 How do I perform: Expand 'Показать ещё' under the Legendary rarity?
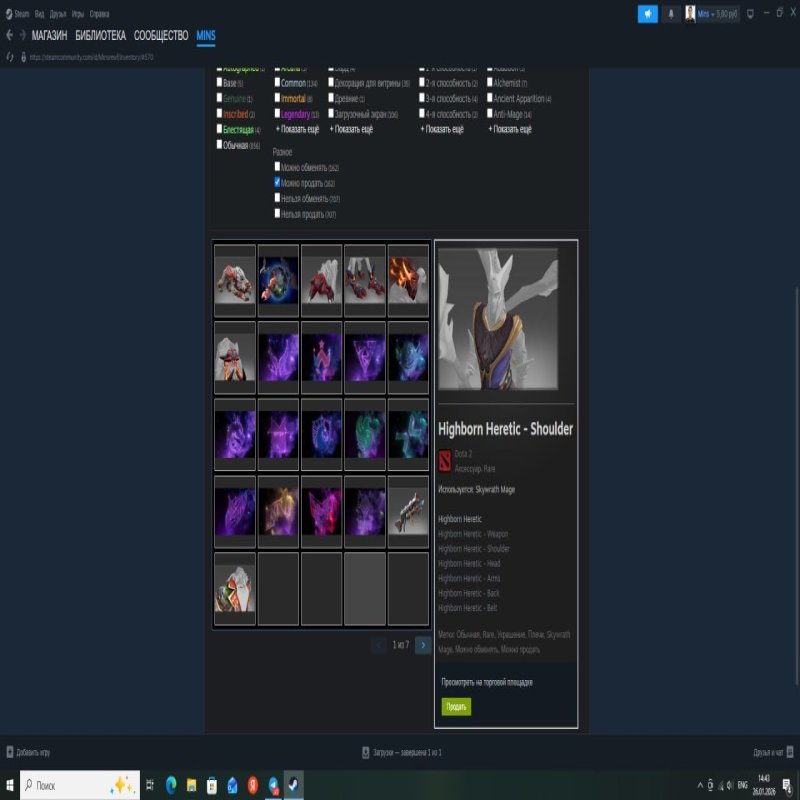coord(297,129)
